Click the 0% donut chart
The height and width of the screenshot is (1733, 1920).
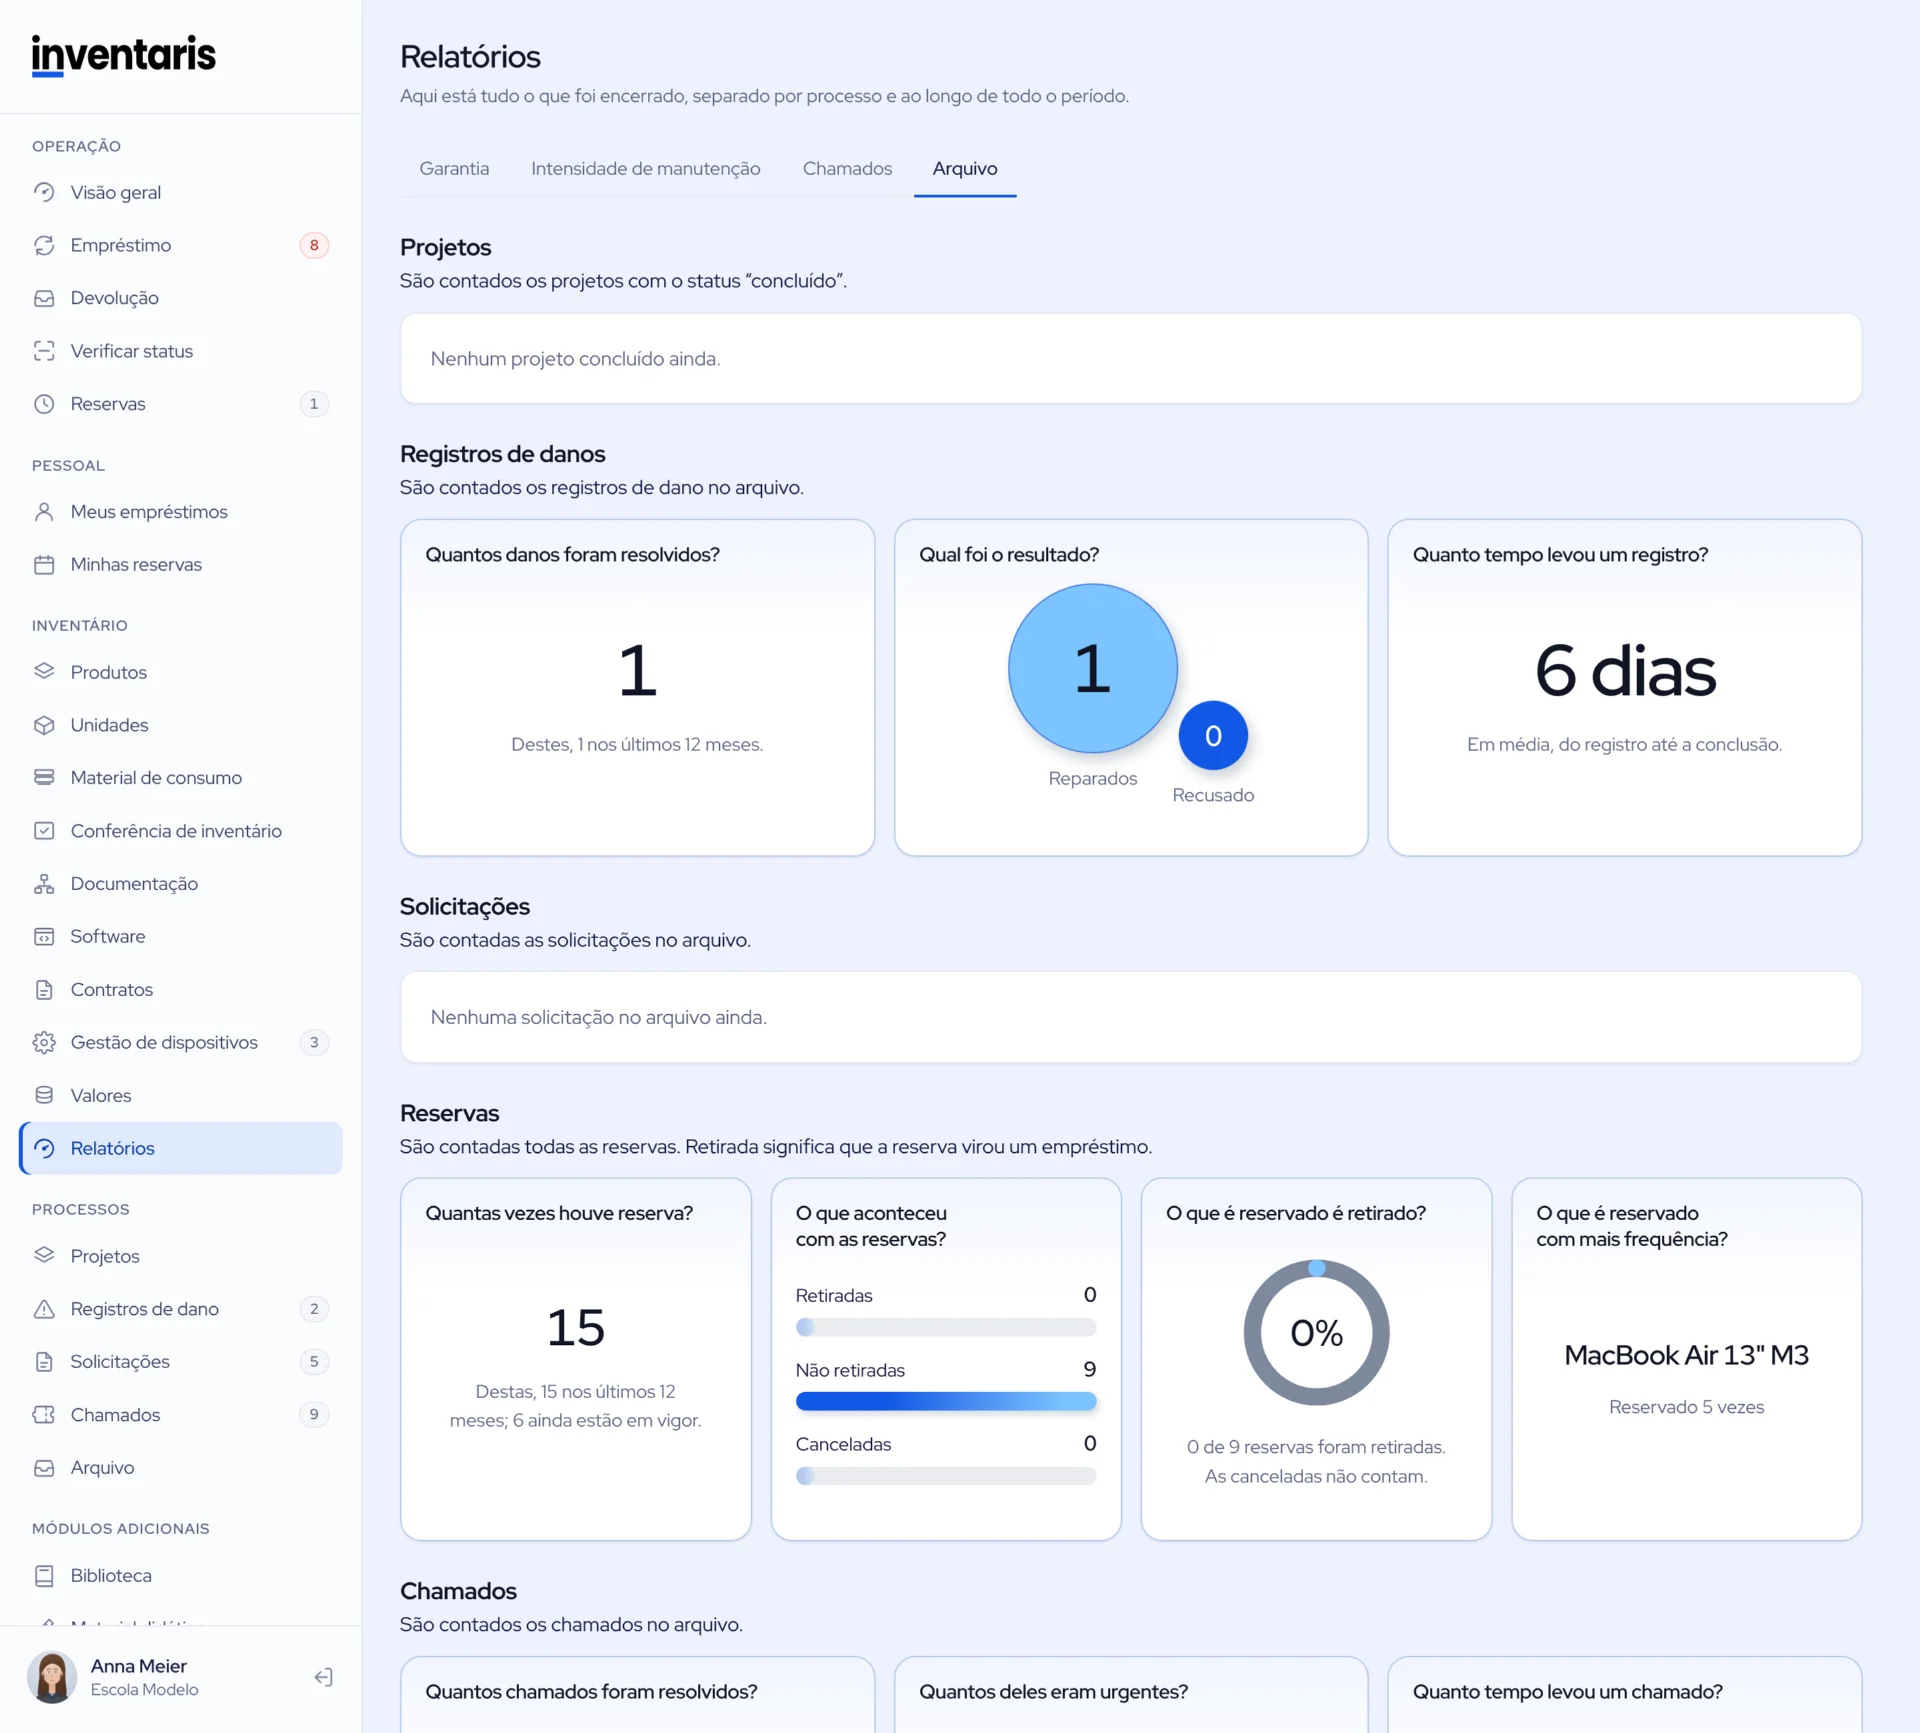(1316, 1333)
